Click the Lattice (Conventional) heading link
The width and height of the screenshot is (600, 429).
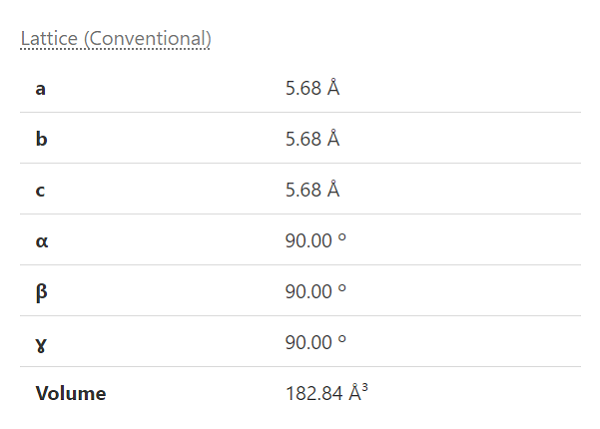[116, 39]
